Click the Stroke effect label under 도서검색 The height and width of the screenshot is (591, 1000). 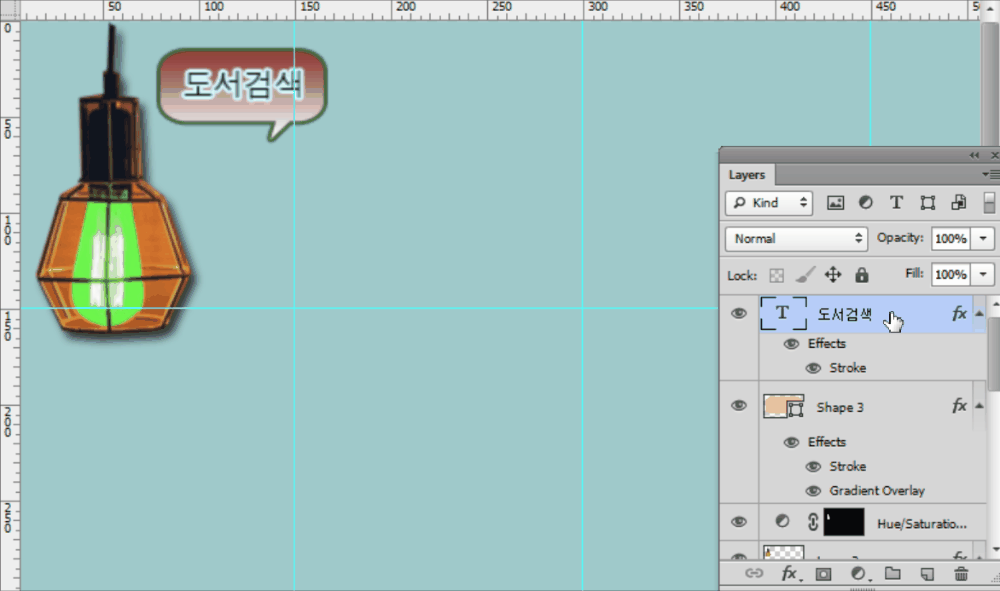pos(848,368)
